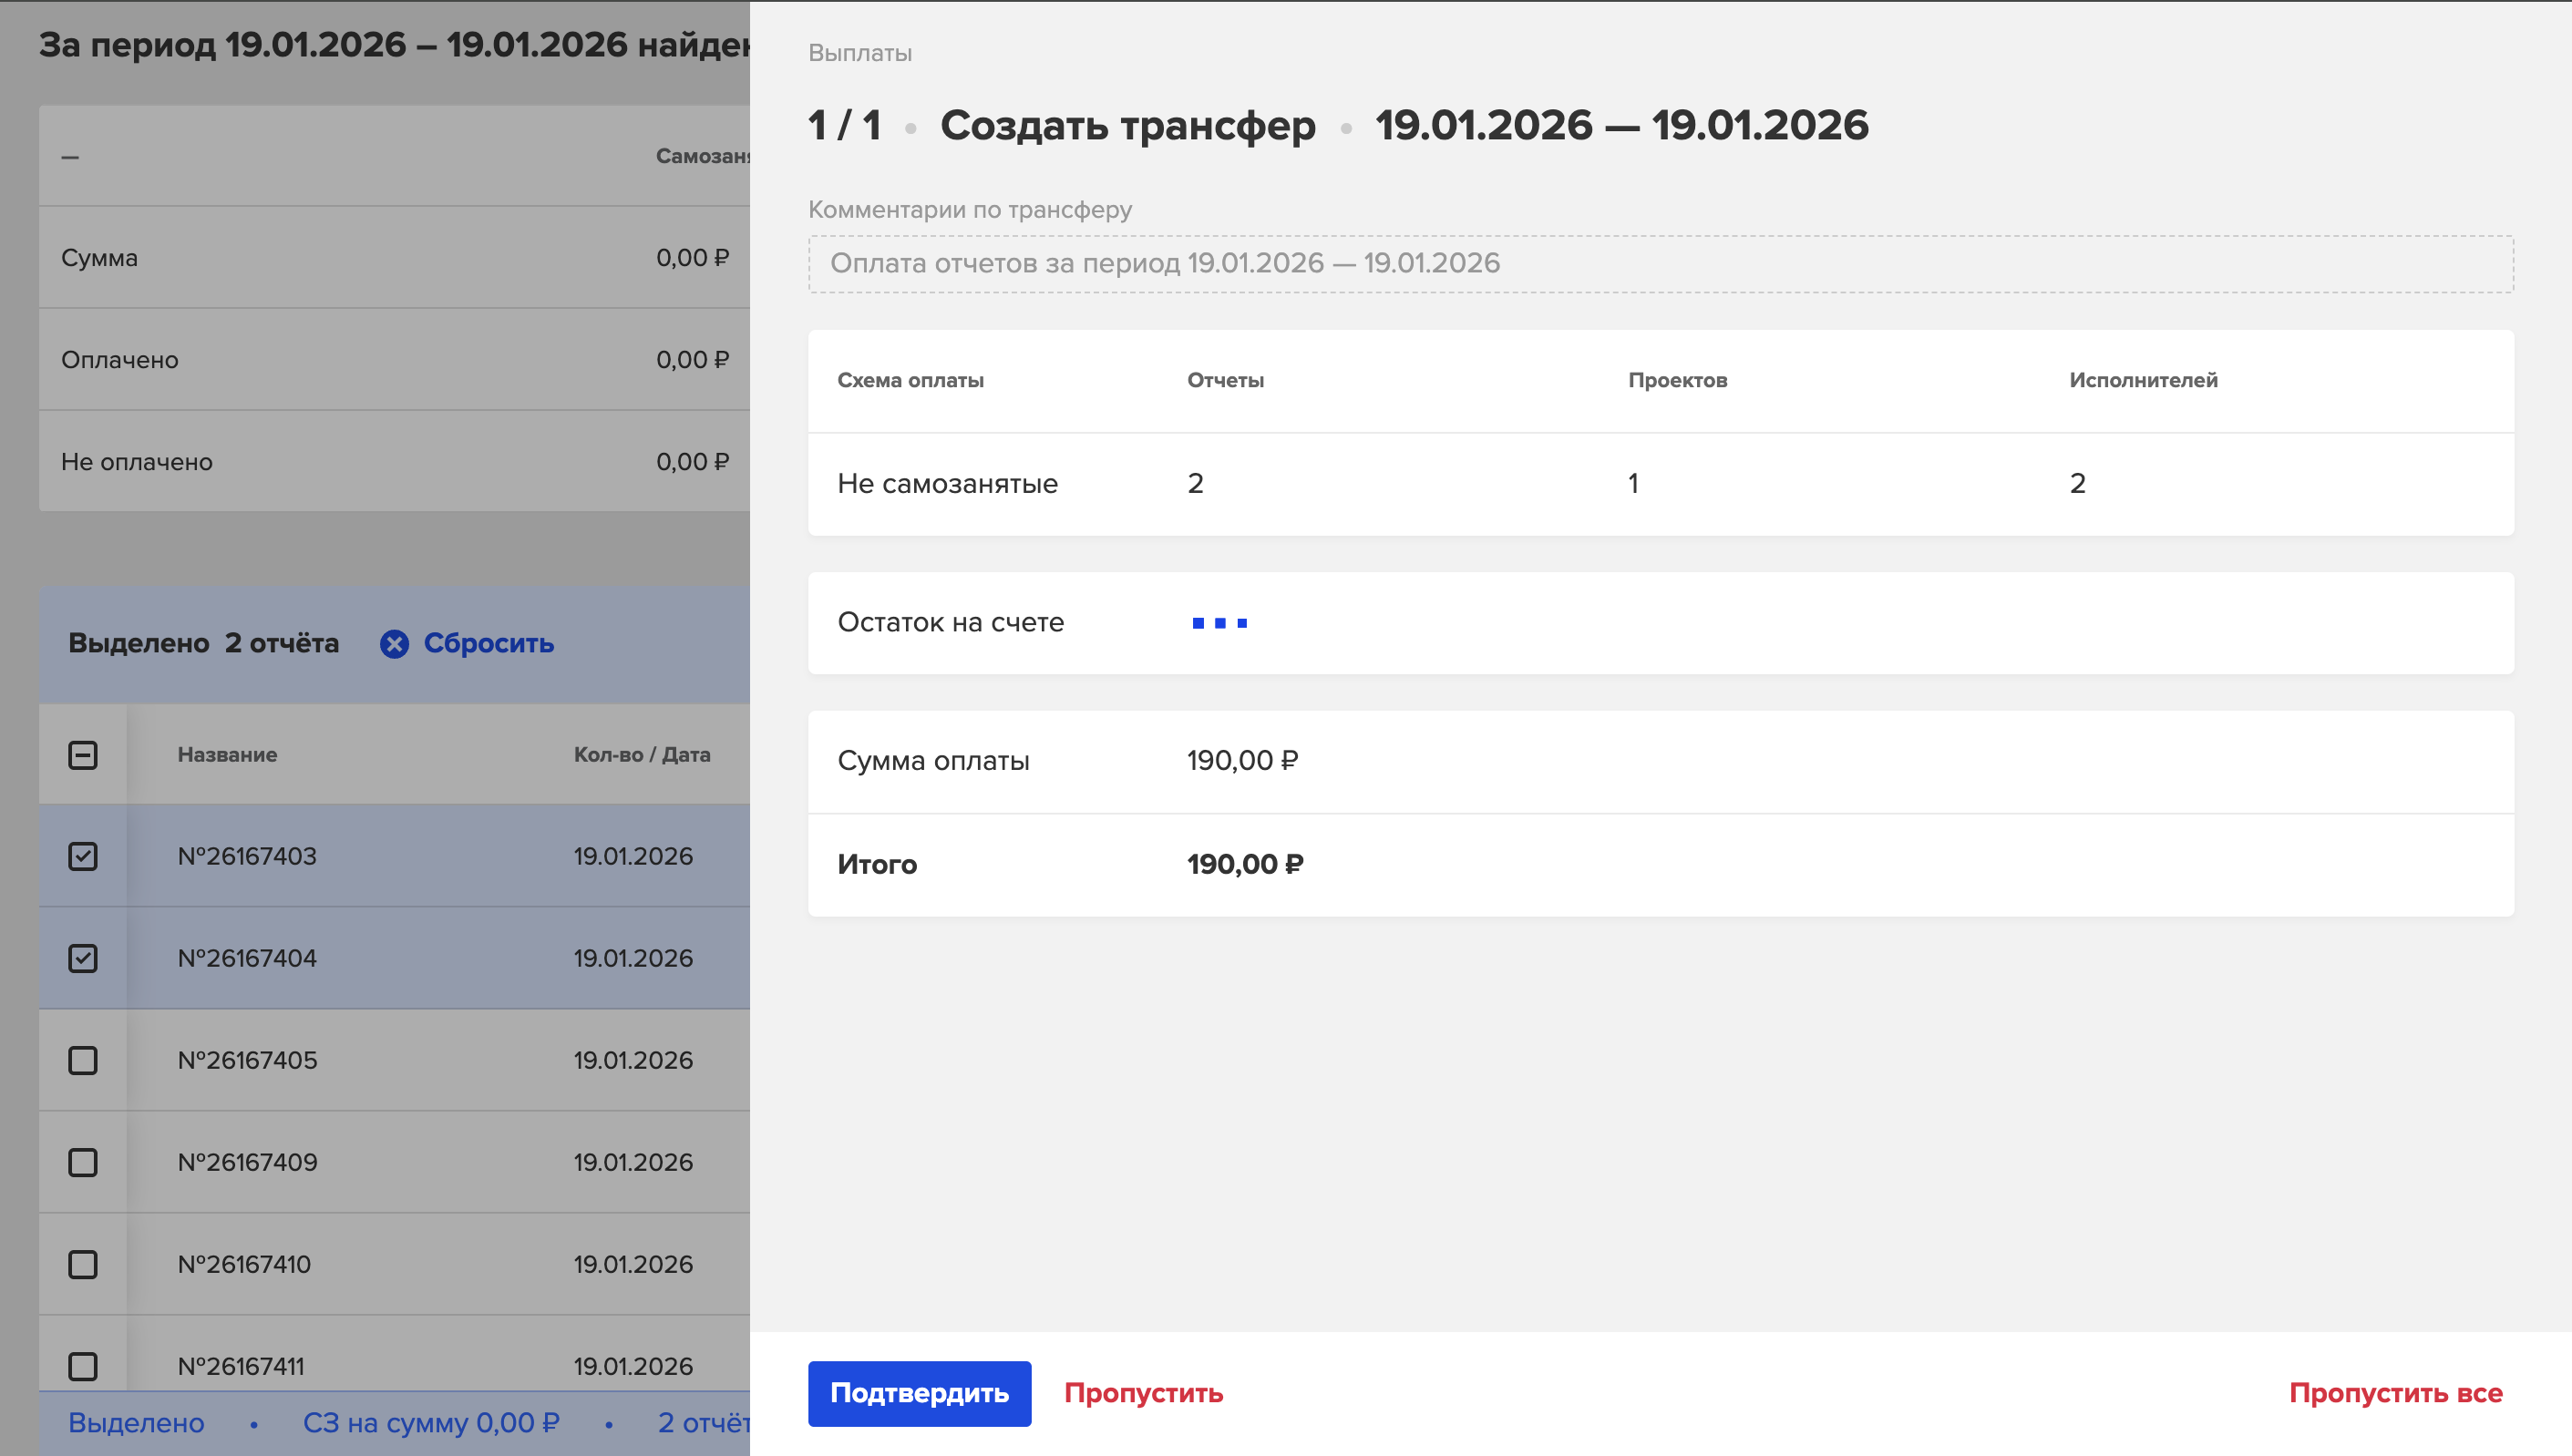The height and width of the screenshot is (1456, 2572).
Task: Click the Отчеты column header
Action: 1225,381
